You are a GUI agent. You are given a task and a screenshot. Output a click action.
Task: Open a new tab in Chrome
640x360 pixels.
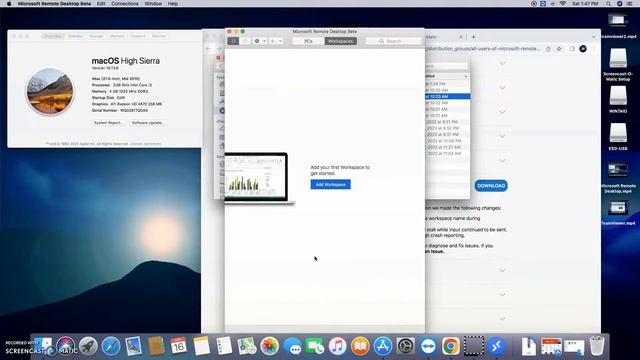click(473, 37)
